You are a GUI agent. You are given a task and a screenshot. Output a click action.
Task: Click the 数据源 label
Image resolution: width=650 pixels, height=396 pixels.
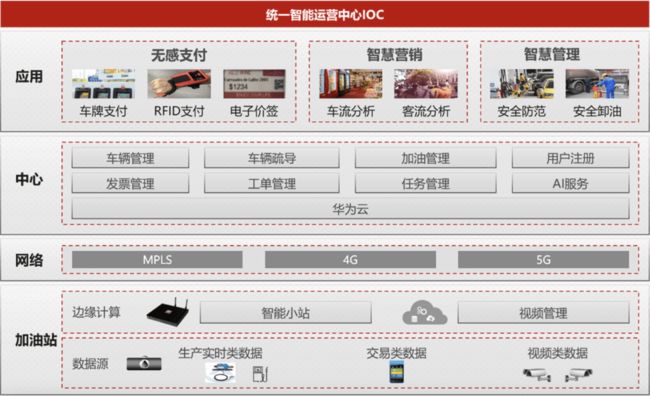click(90, 363)
